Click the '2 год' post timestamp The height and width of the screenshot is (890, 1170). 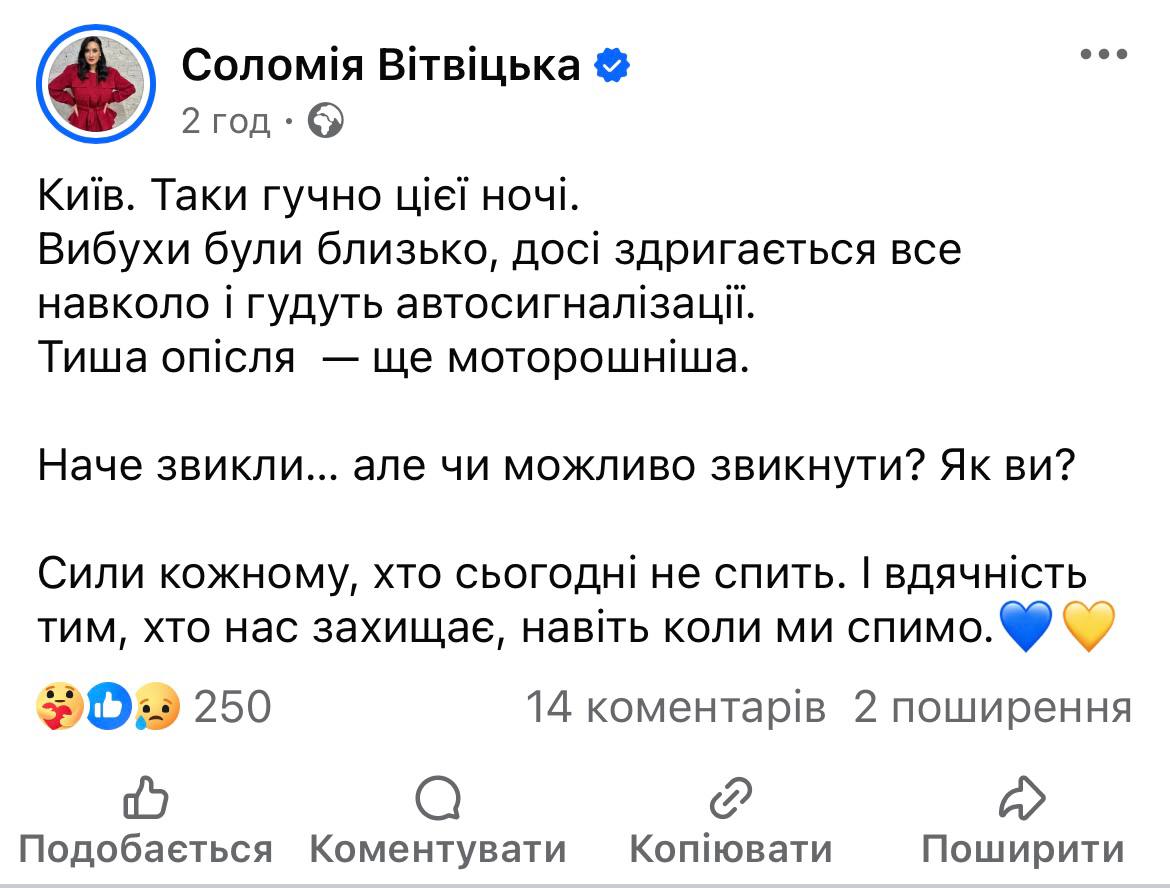tap(226, 121)
